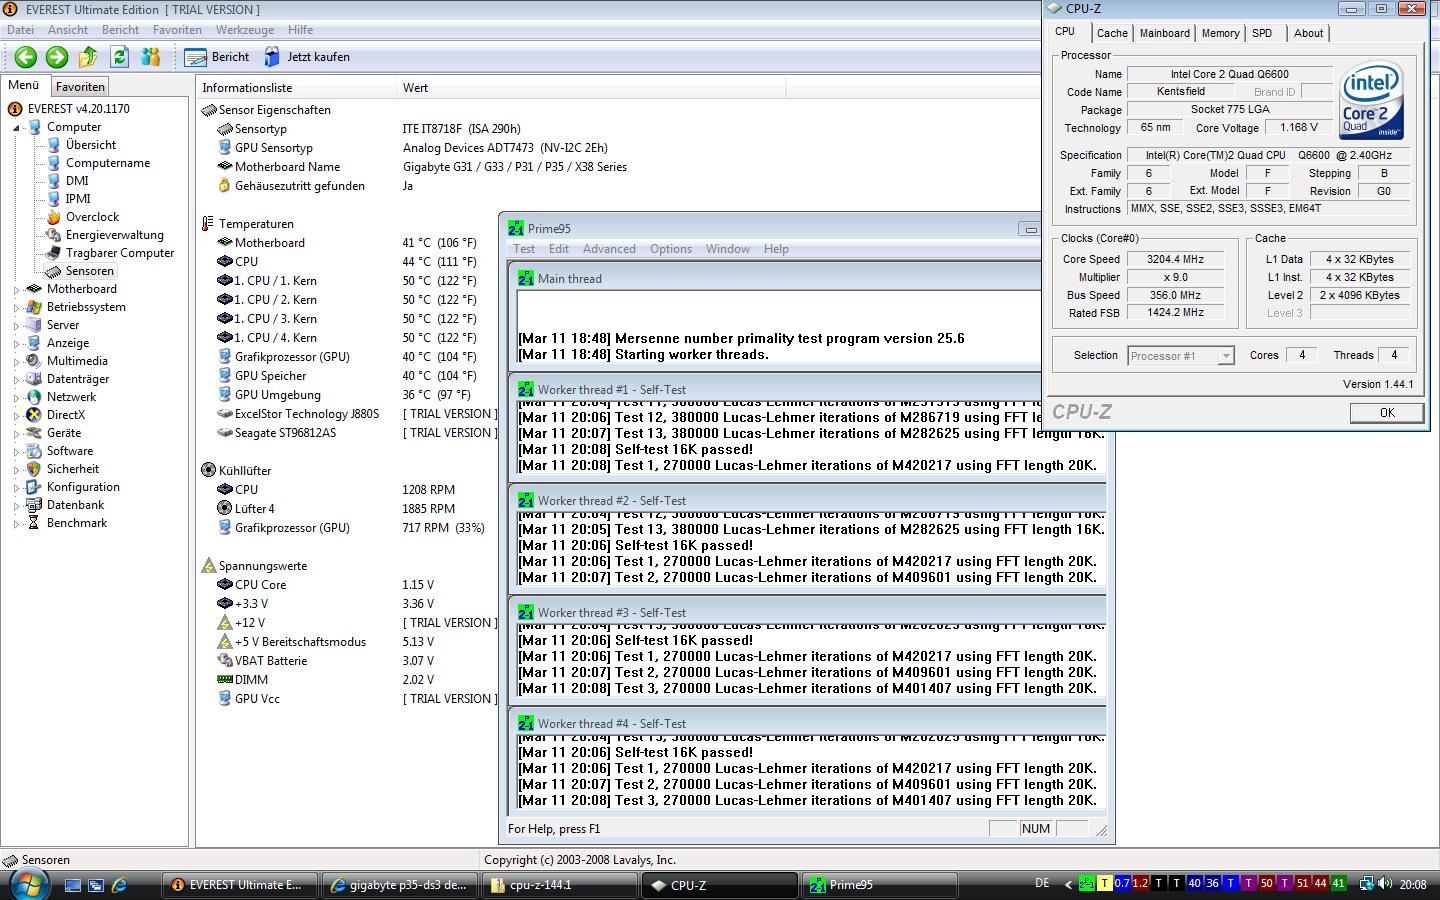Click Internet Explorer quick launch icon
1440x900 pixels.
(119, 885)
